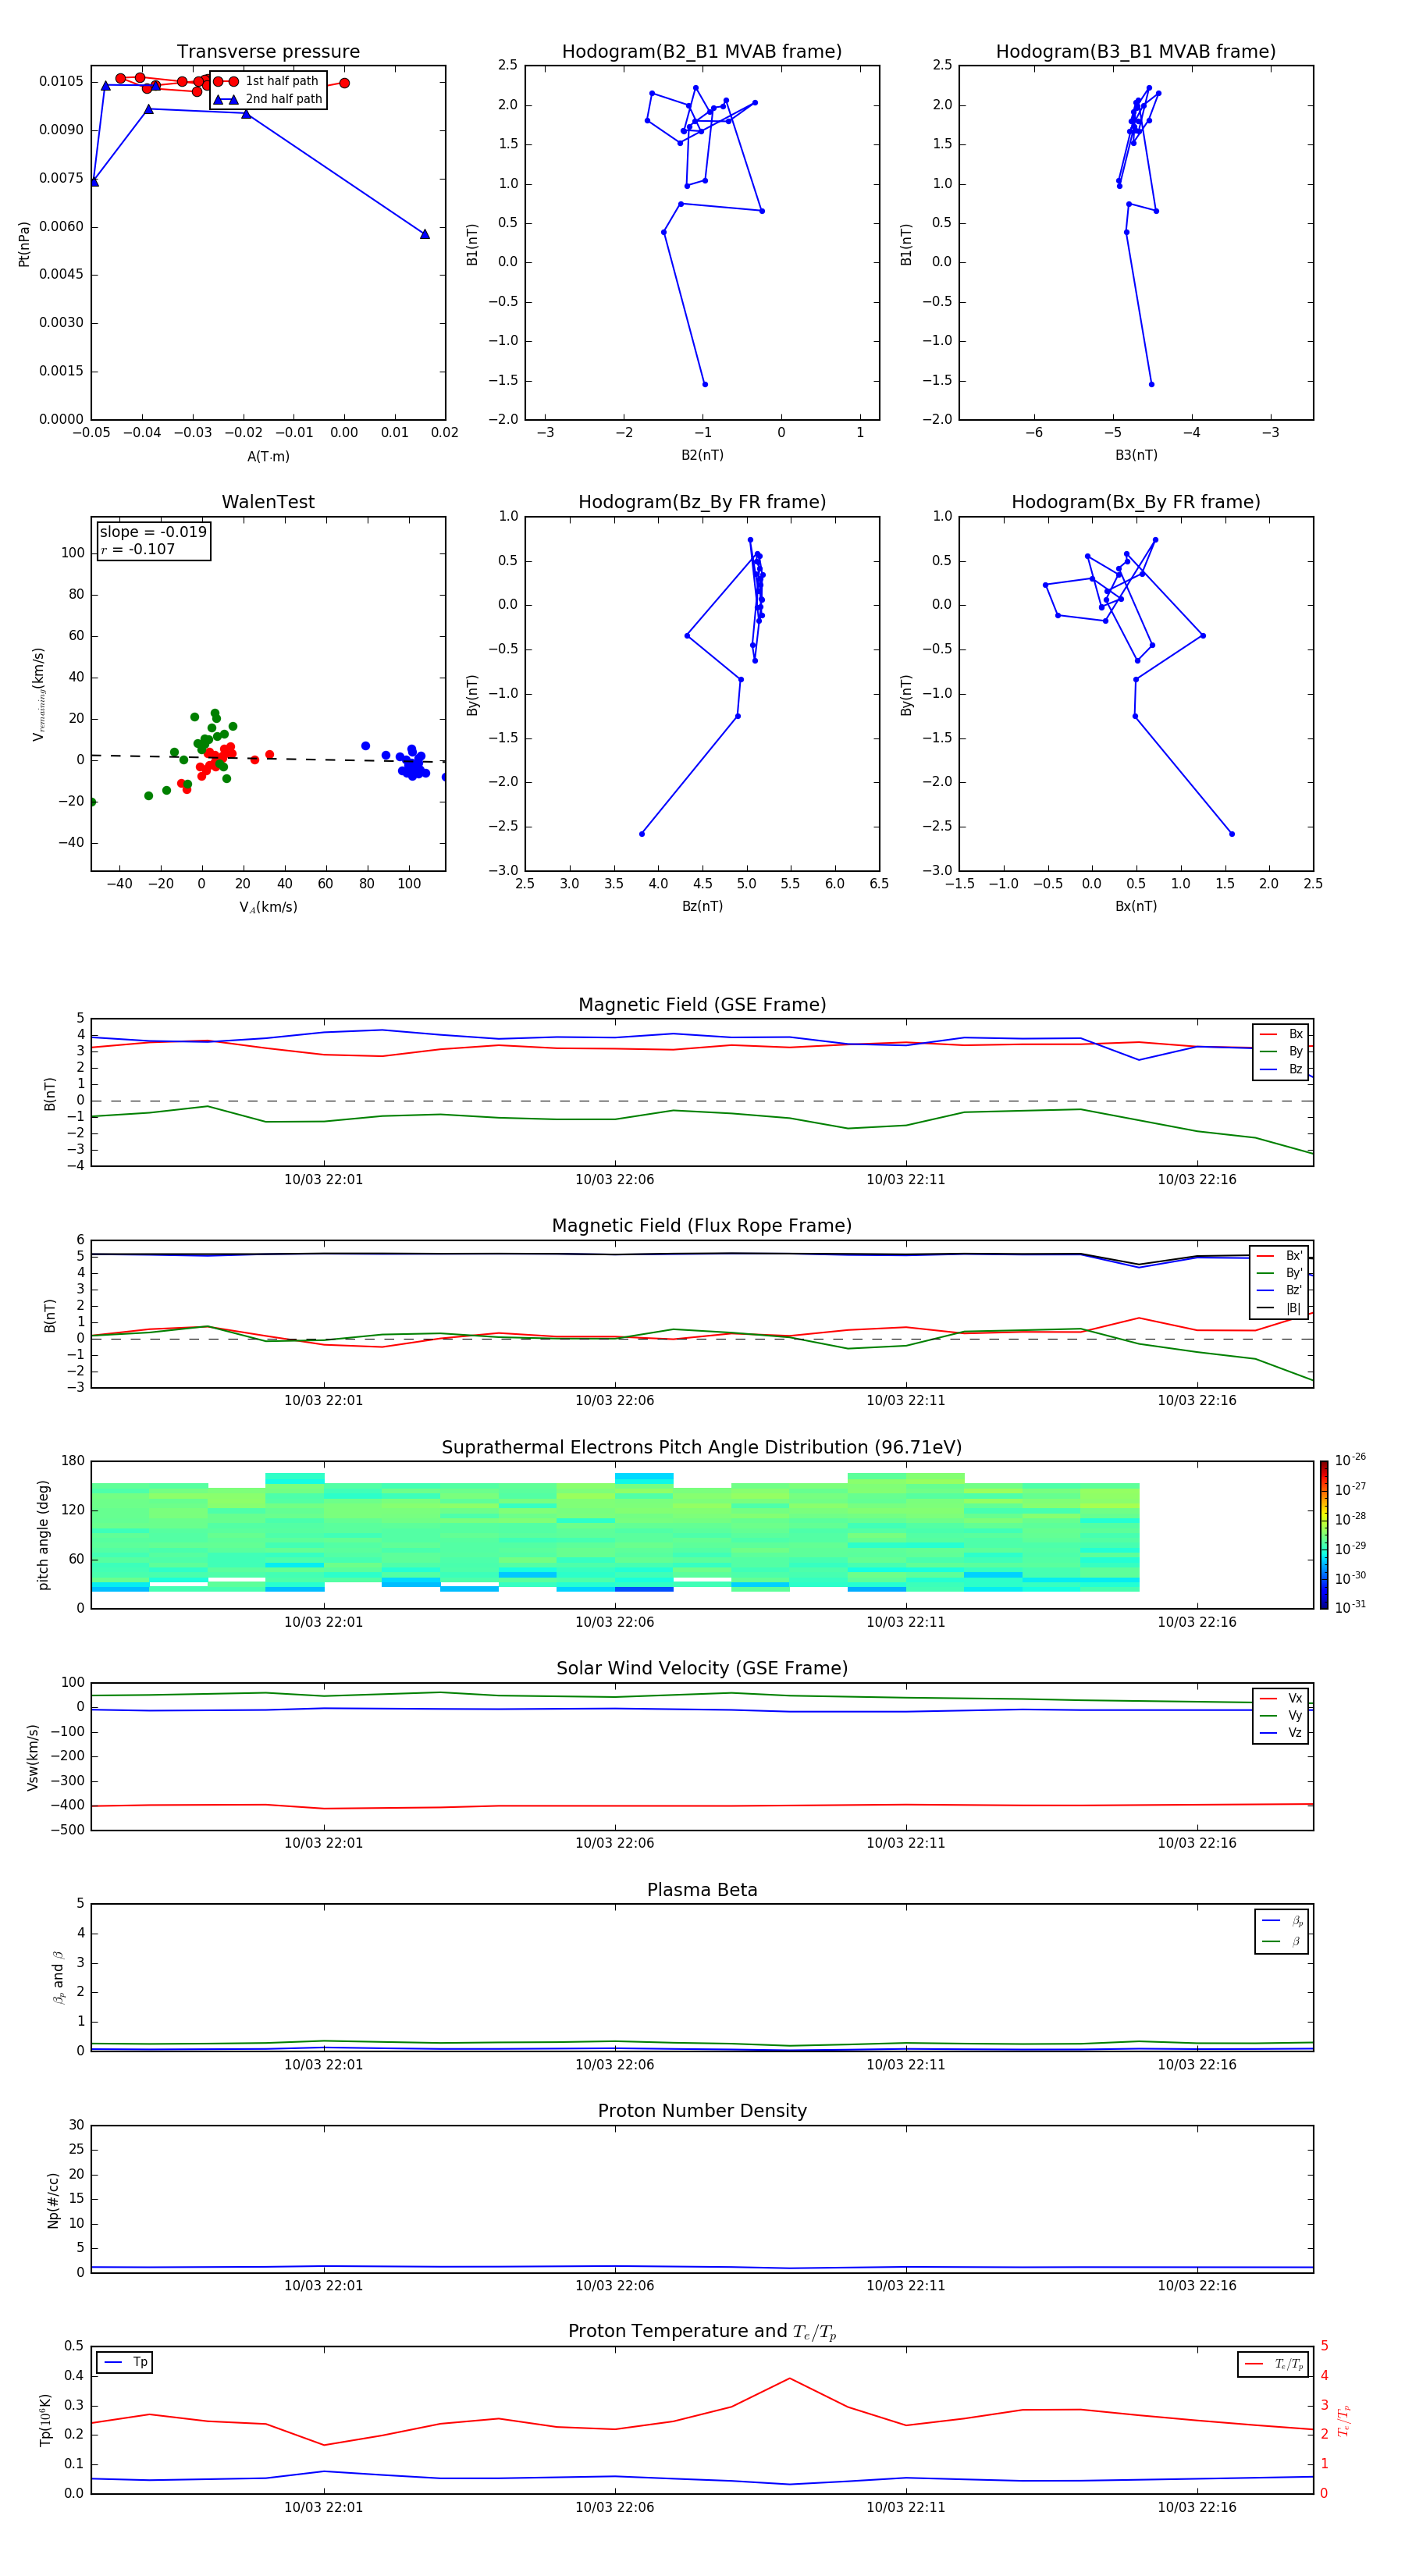1405x2576 pixels.
Task: Click rightmost blue triangle in Transverse pressure plot
Action: tap(425, 234)
